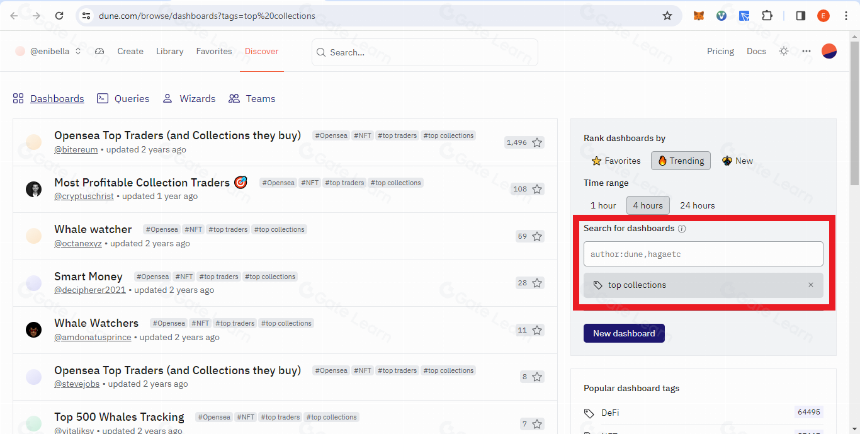The width and height of the screenshot is (860, 434).
Task: Click the New dashboard button
Action: pos(624,333)
